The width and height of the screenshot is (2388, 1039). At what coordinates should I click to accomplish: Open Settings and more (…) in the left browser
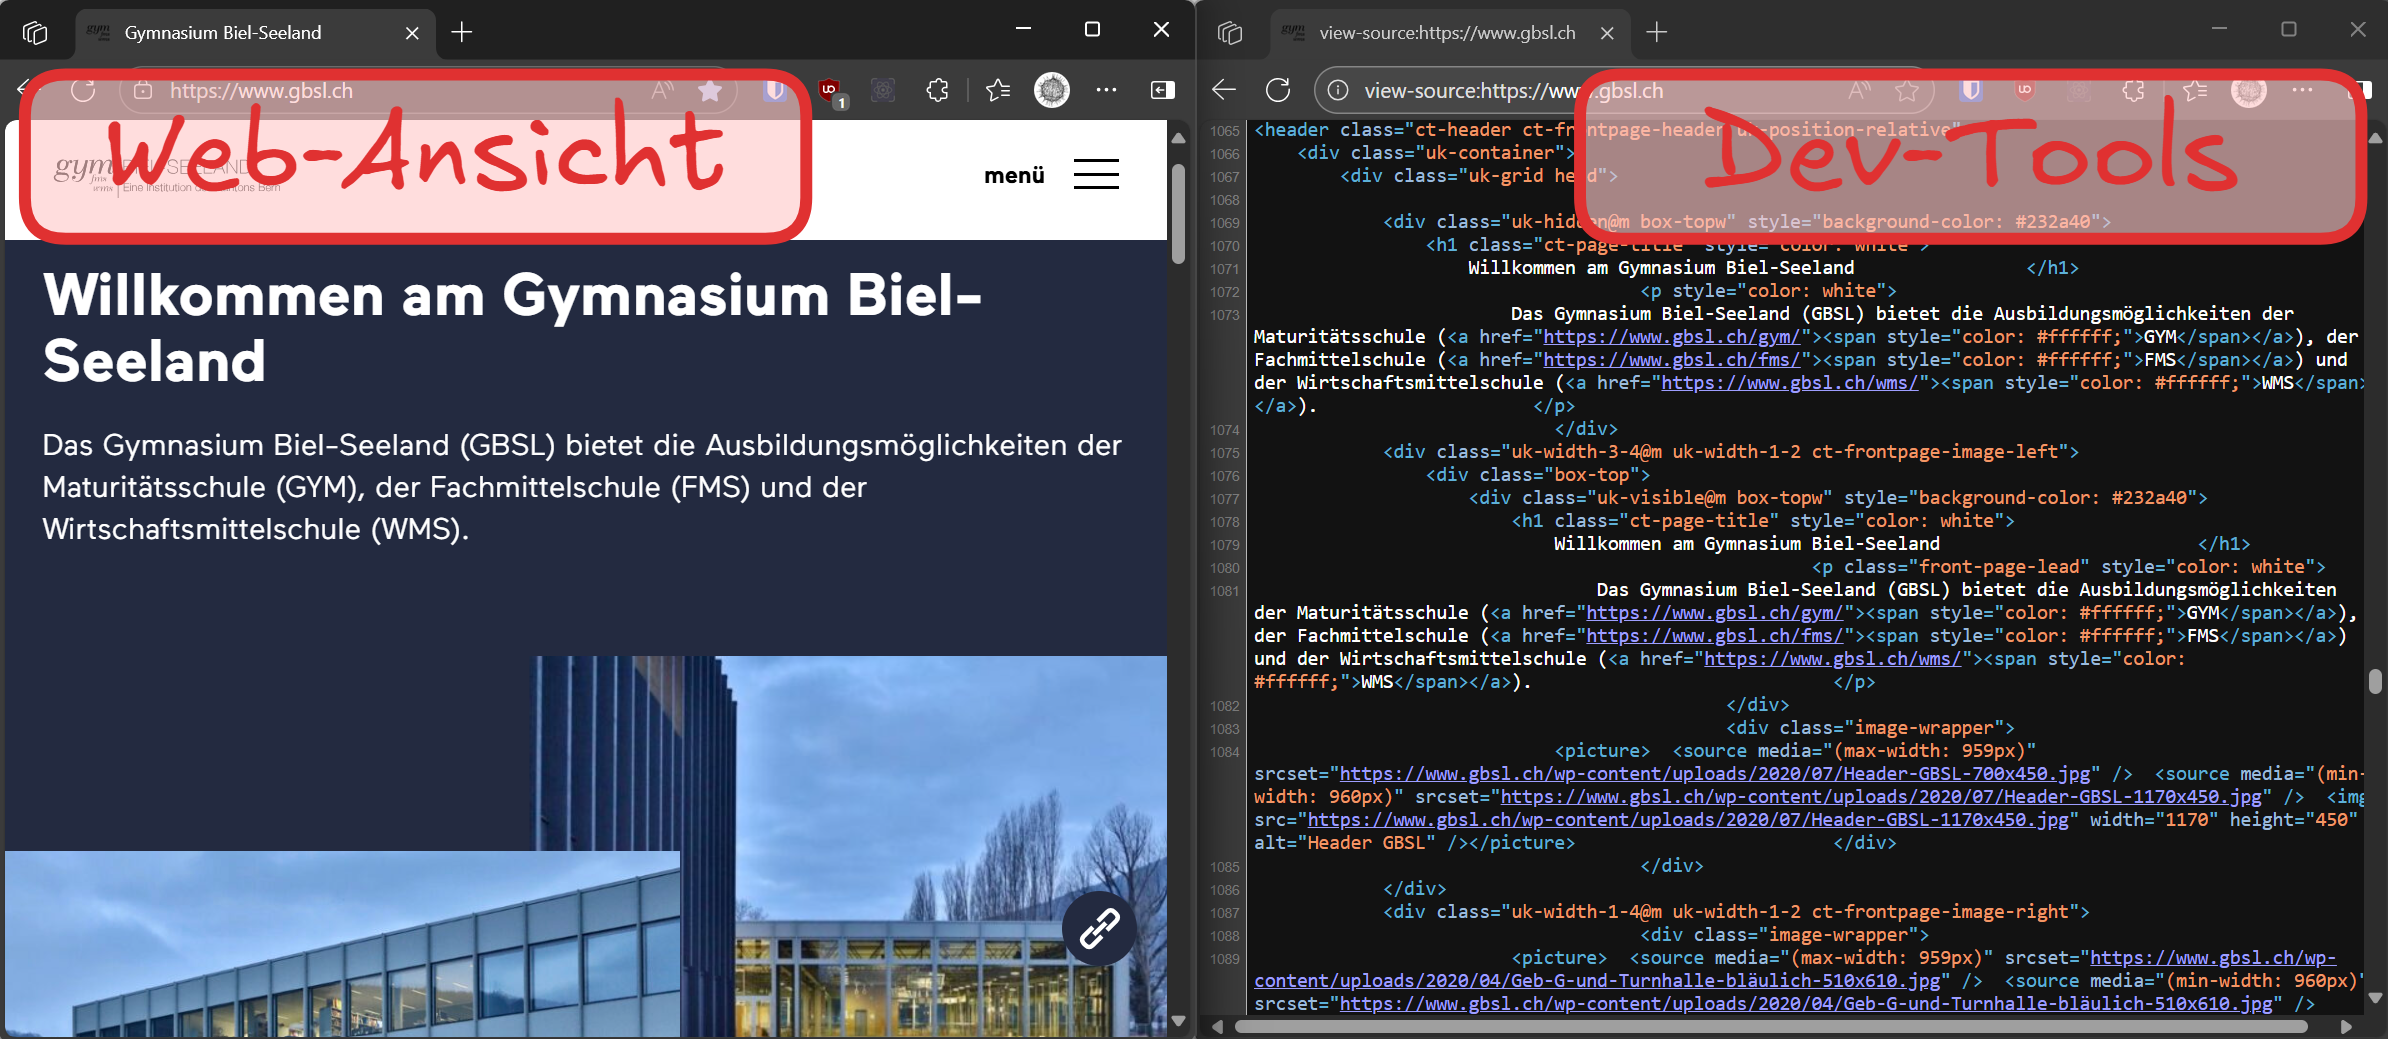click(1106, 91)
